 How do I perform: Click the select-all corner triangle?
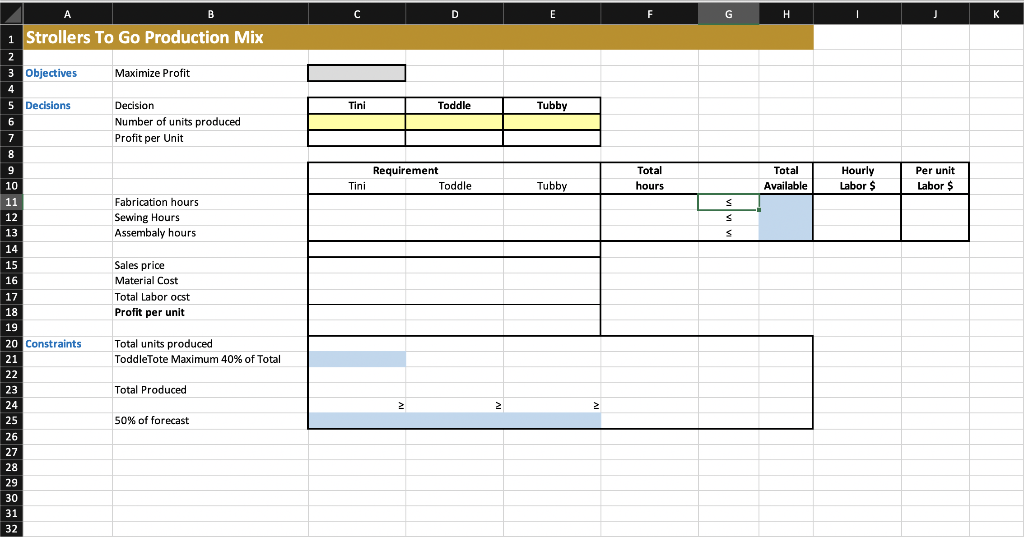(x=11, y=14)
